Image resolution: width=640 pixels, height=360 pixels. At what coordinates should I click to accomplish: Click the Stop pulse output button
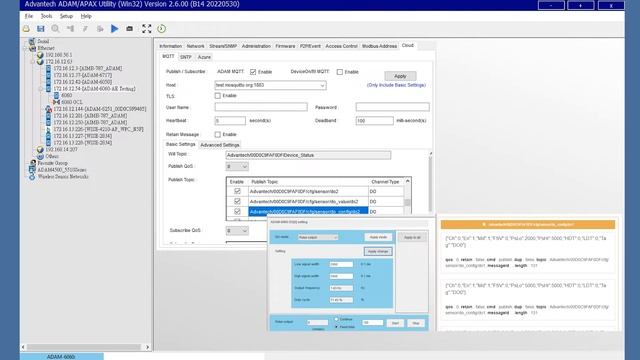tap(416, 323)
